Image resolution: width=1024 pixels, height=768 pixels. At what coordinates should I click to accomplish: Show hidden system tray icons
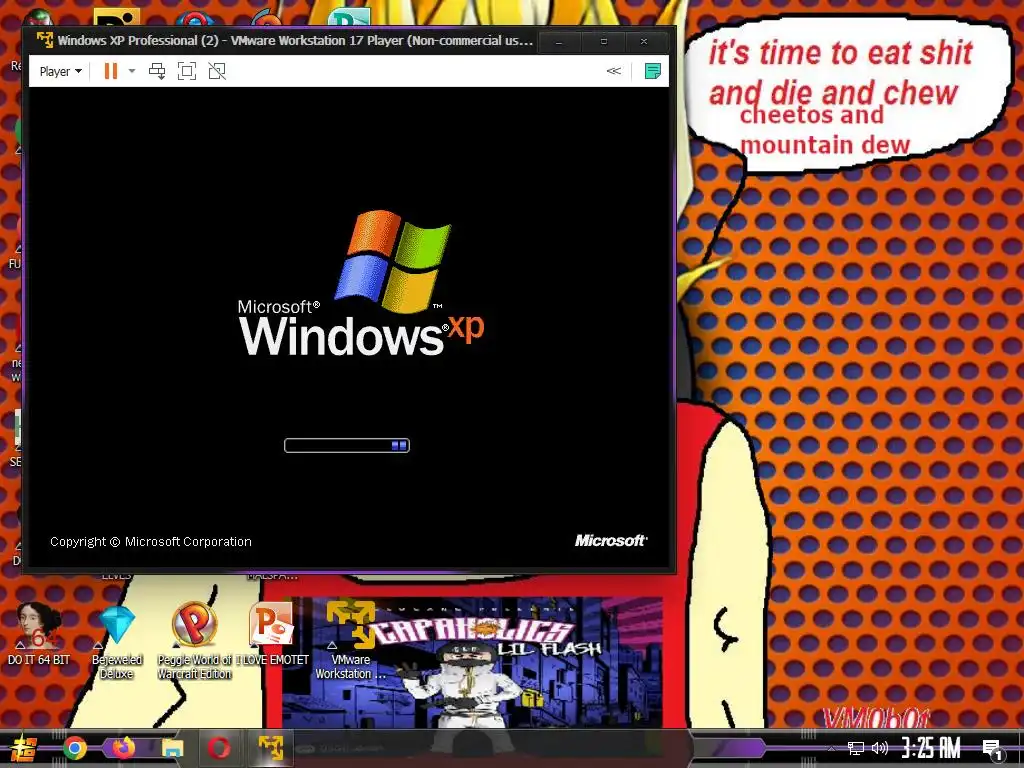coord(831,748)
